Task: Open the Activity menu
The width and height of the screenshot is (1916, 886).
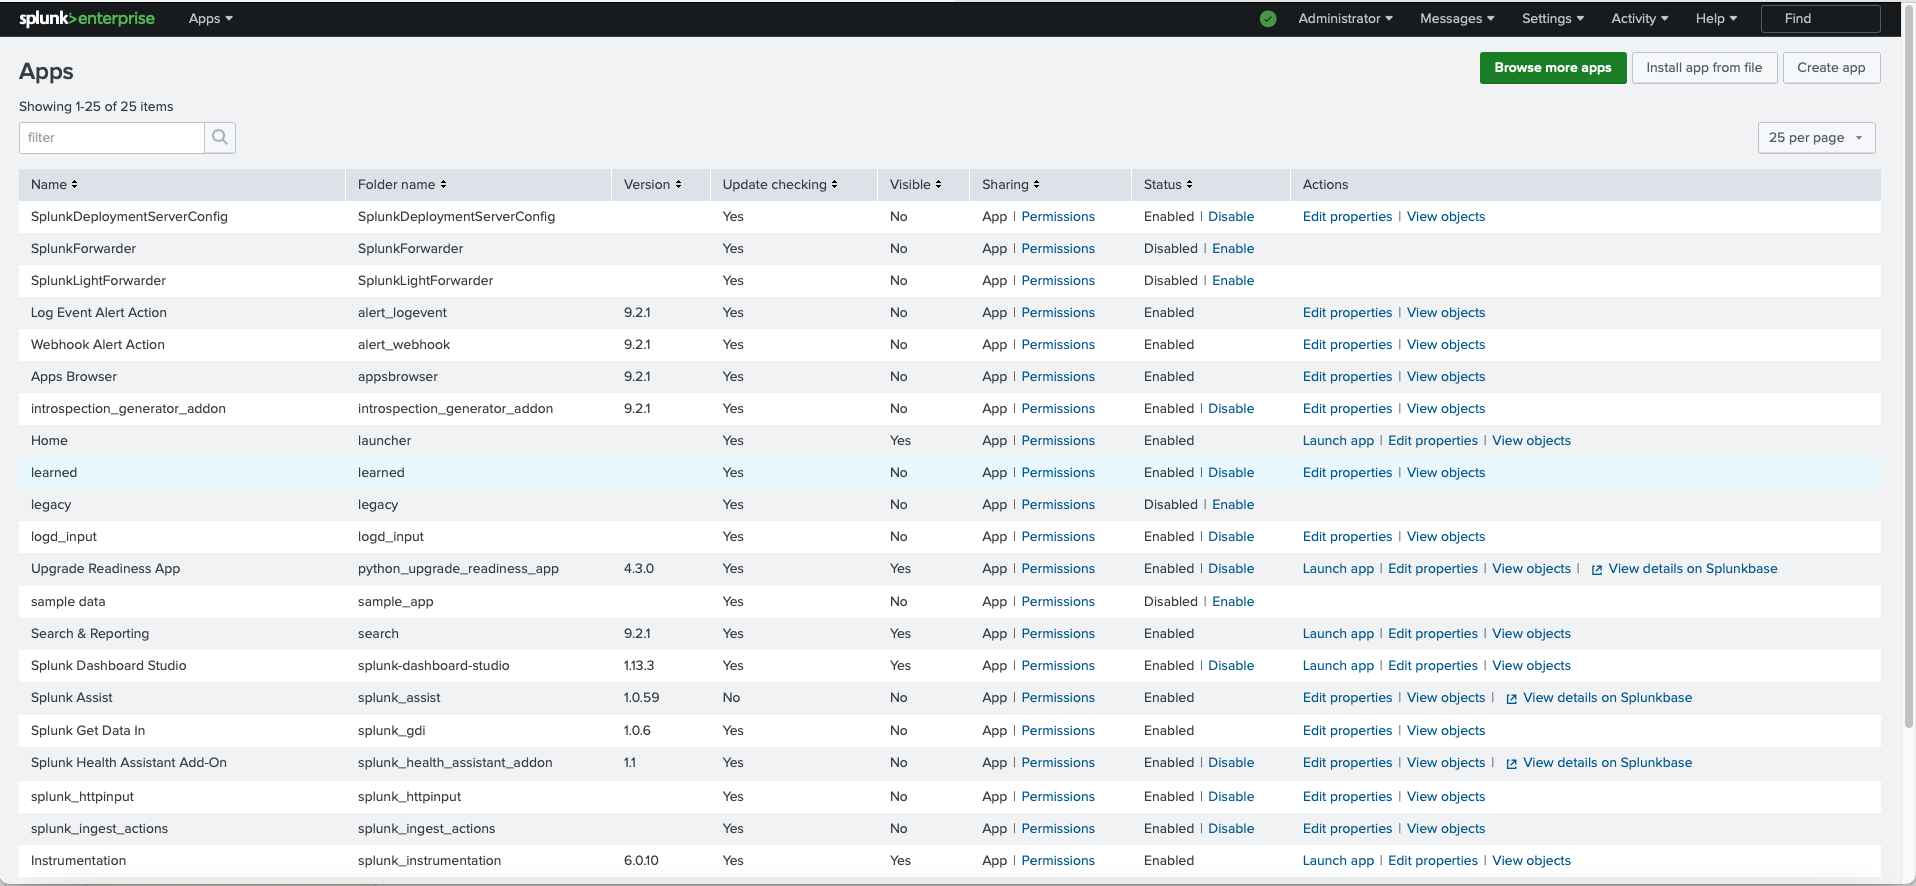Action: [x=1639, y=19]
